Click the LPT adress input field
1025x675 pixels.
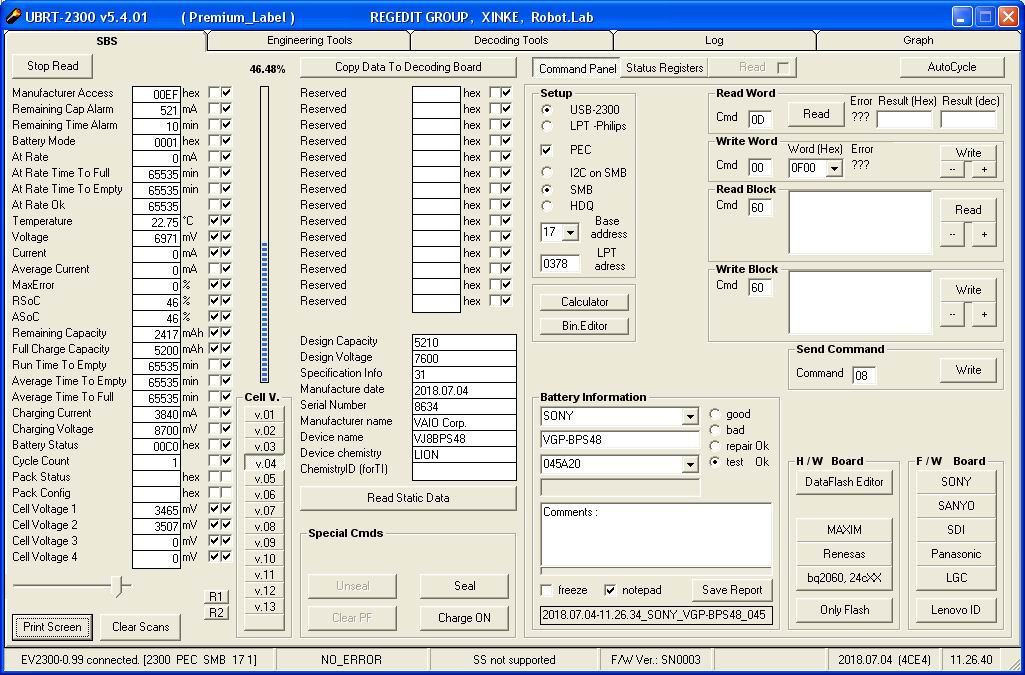point(560,264)
